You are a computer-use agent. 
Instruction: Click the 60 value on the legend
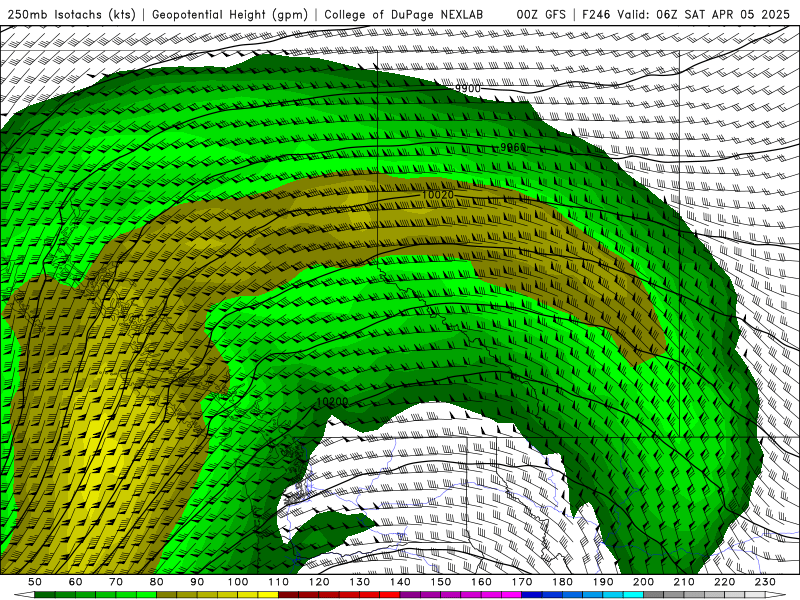pos(75,582)
